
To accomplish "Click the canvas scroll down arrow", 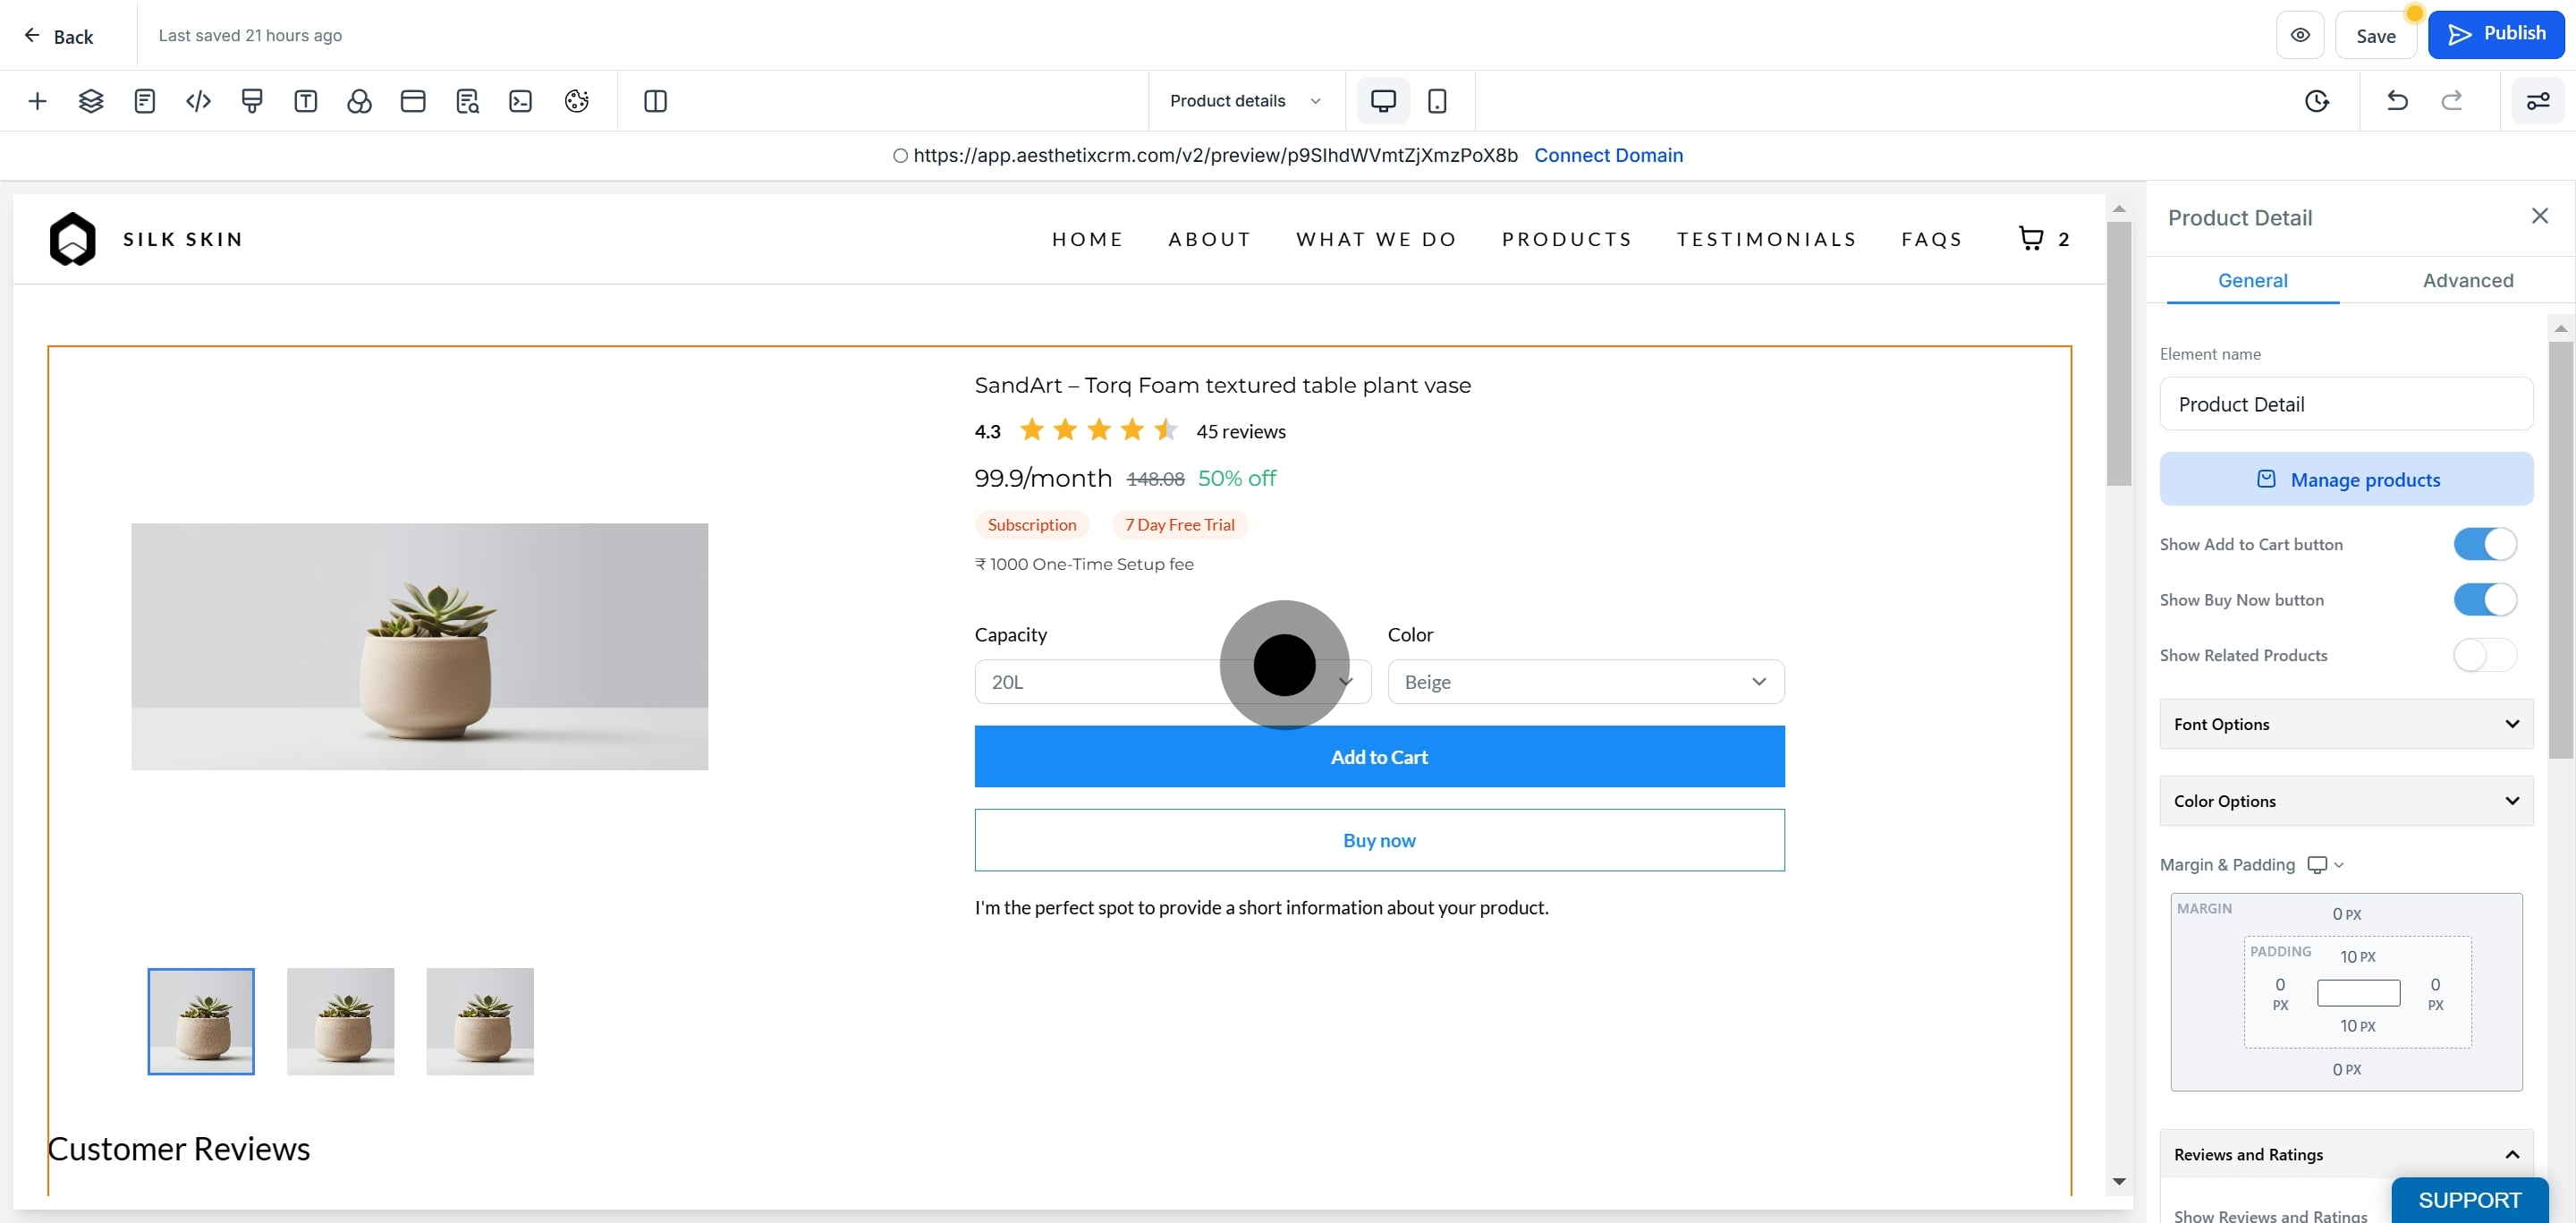I will 2118,1182.
